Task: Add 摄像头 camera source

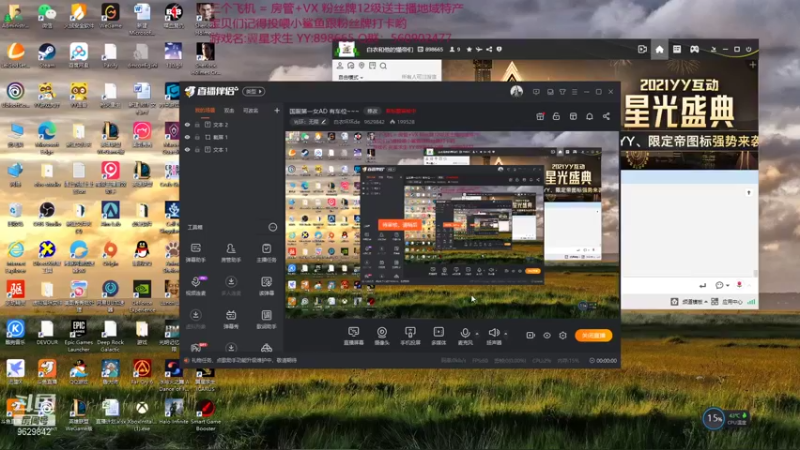Action: [382, 336]
